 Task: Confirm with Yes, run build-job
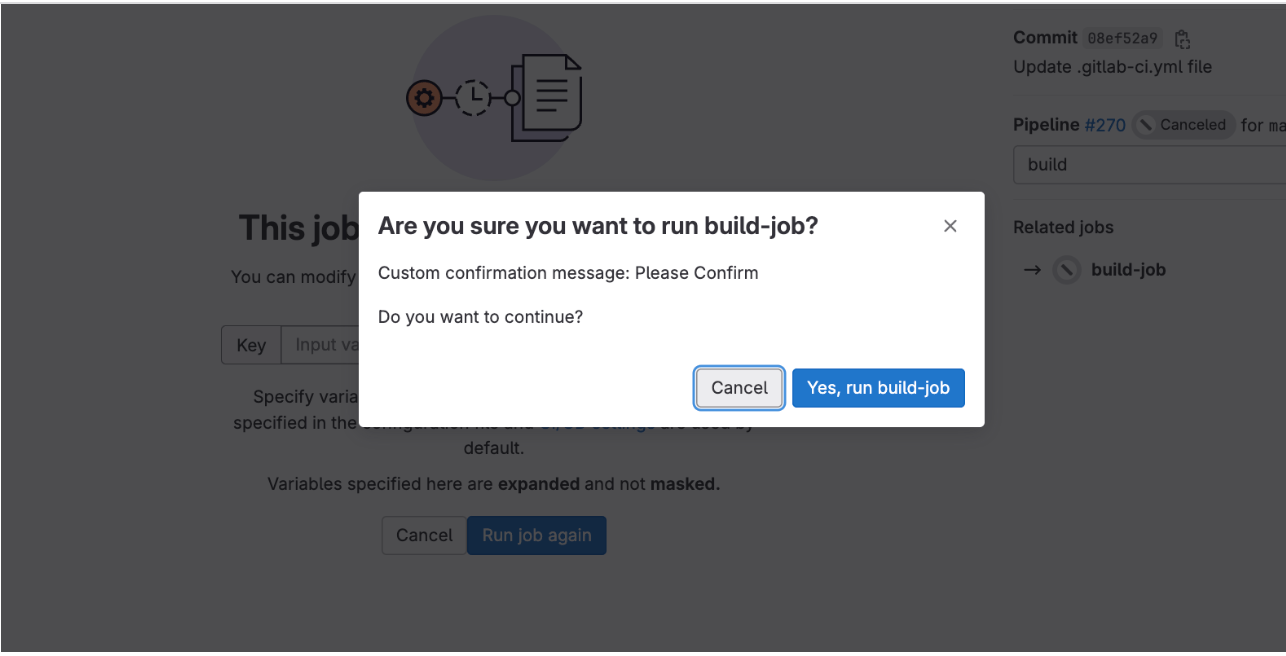coord(878,388)
